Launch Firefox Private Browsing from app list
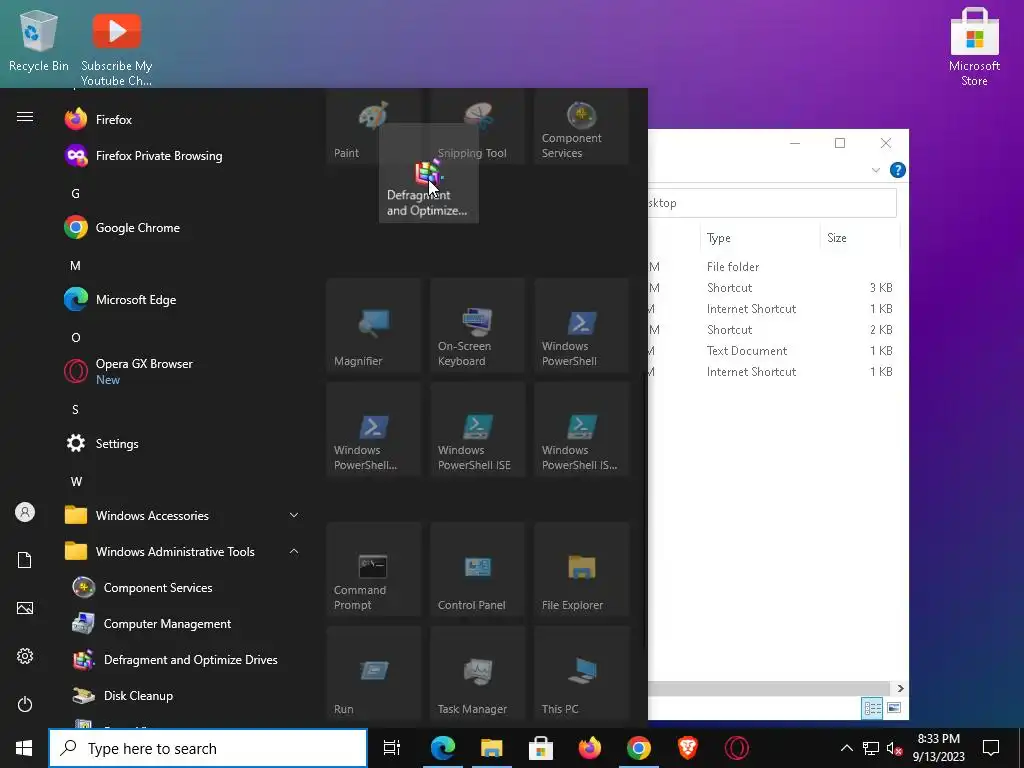Image resolution: width=1024 pixels, height=768 pixels. click(x=183, y=155)
